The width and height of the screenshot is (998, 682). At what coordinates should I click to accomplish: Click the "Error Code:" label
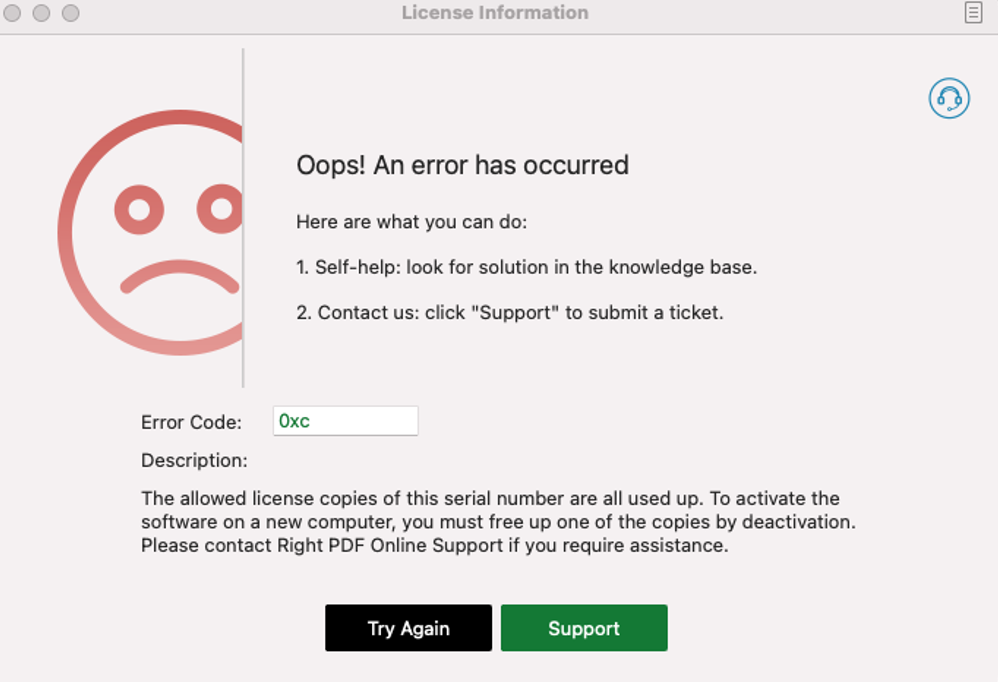coord(192,422)
